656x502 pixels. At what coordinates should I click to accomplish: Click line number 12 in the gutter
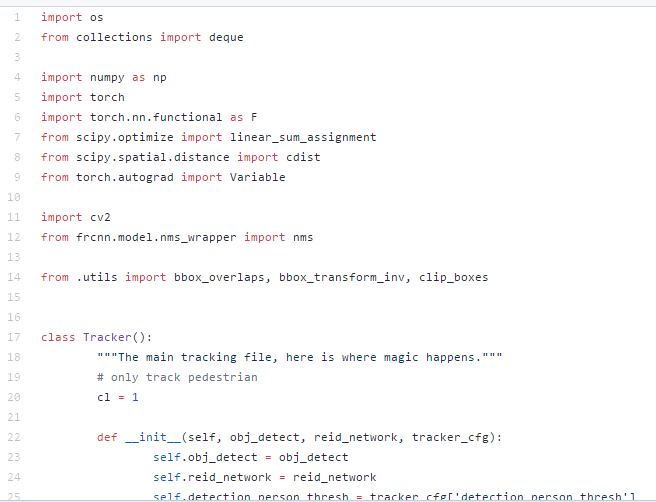[14, 237]
